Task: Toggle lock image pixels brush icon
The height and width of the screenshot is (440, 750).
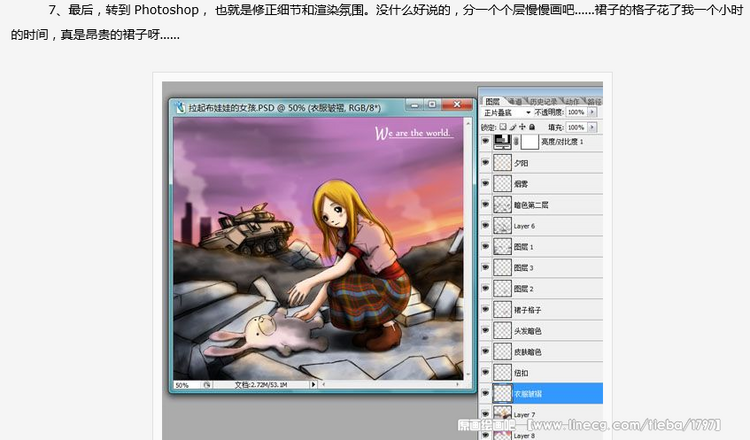Action: coord(513,127)
